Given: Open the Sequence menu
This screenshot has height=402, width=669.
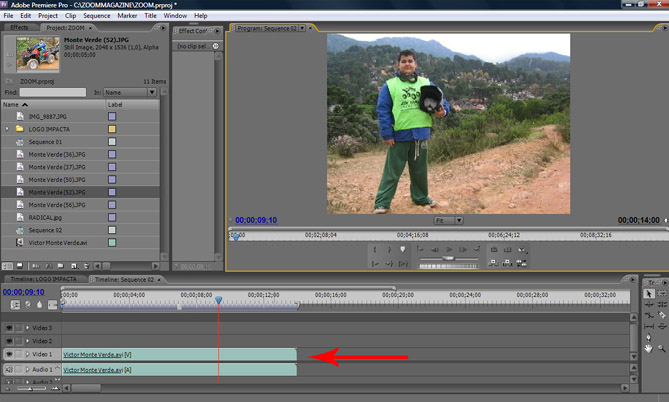Looking at the screenshot, I should [97, 16].
